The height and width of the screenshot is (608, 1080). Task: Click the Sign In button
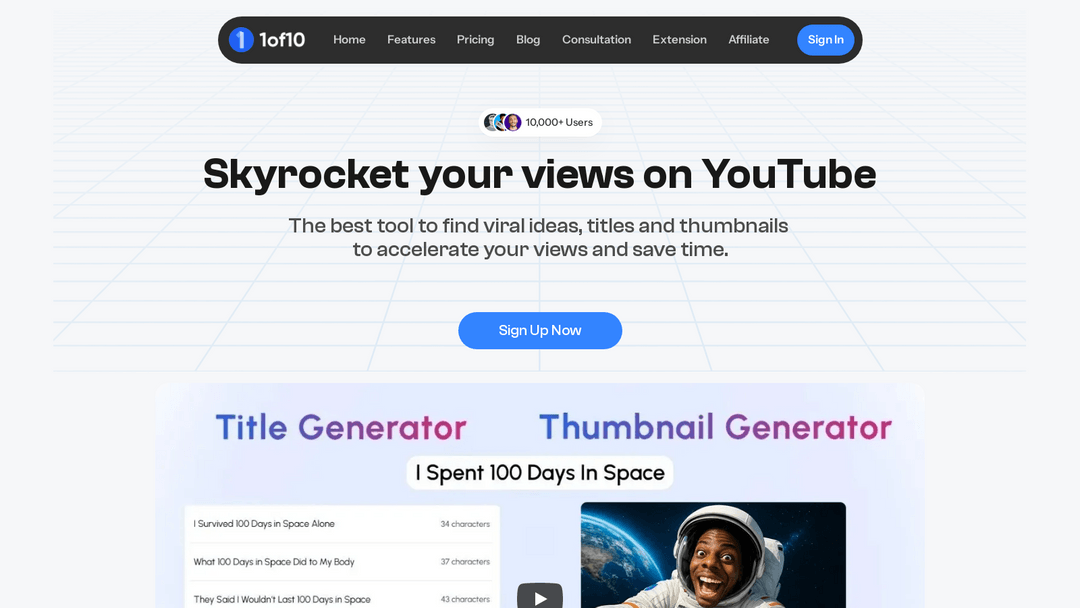click(825, 40)
